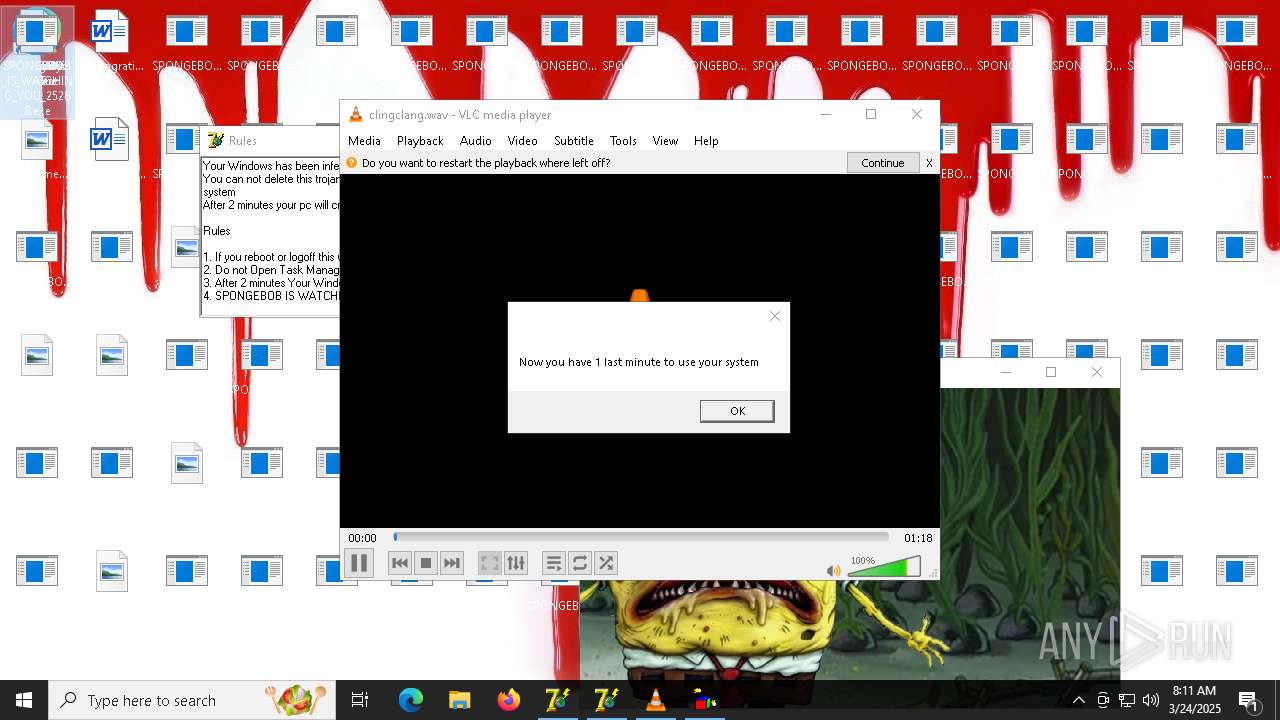Switch to VLC via taskbar cone icon
The image size is (1280, 720).
pyautogui.click(x=656, y=700)
